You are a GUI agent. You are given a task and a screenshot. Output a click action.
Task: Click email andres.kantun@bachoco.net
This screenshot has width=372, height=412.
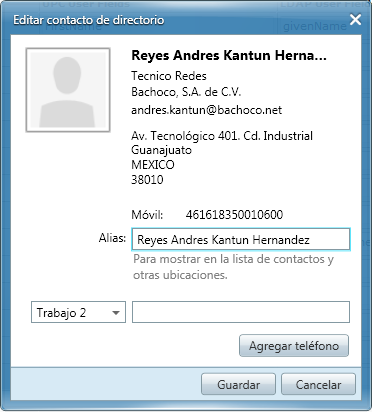click(207, 110)
